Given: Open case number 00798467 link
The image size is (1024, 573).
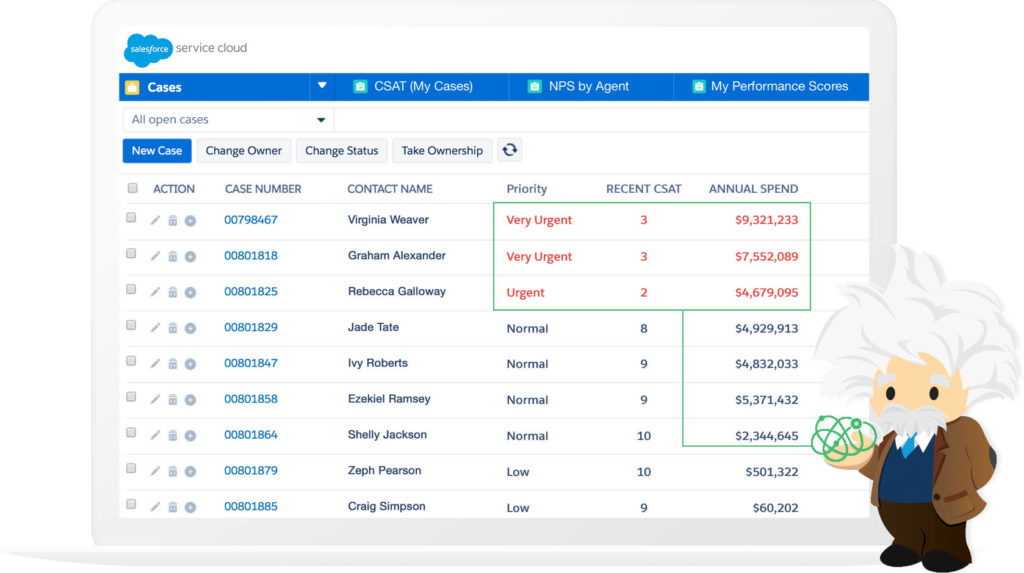Looking at the screenshot, I should (x=251, y=220).
